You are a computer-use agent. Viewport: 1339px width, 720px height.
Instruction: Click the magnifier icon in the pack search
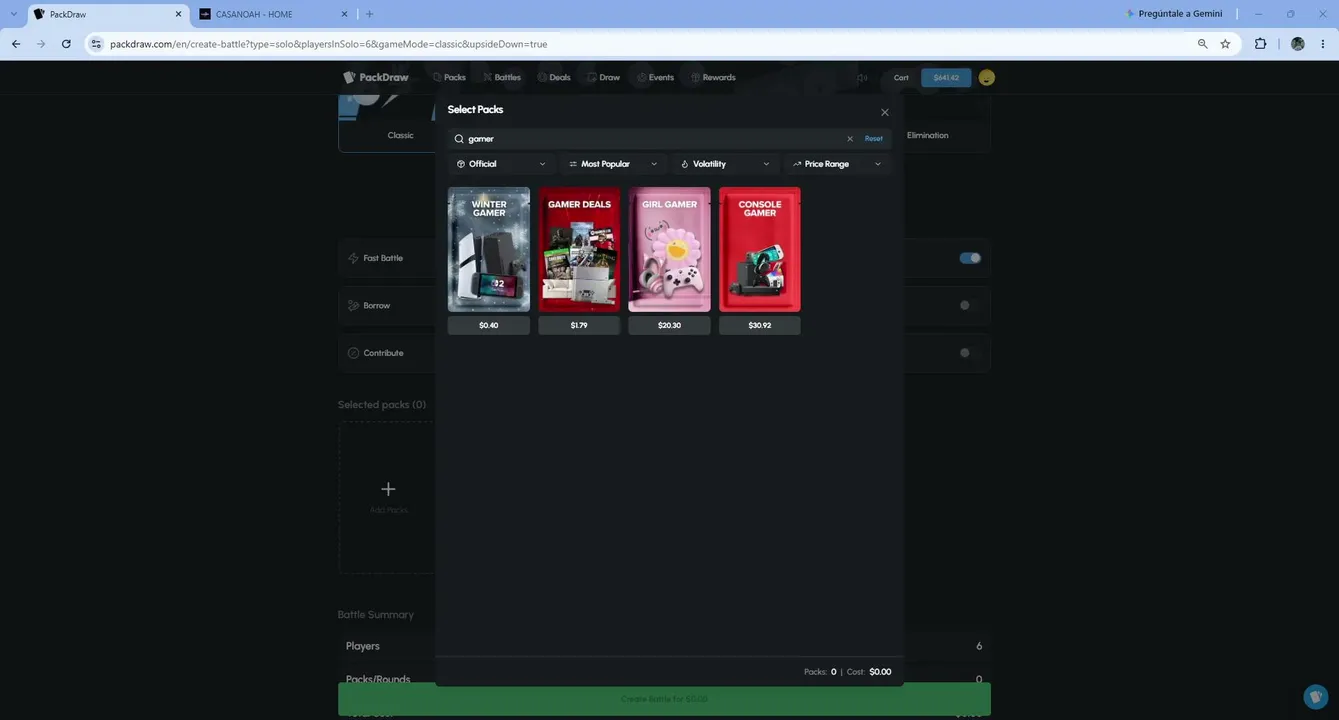[x=459, y=139]
